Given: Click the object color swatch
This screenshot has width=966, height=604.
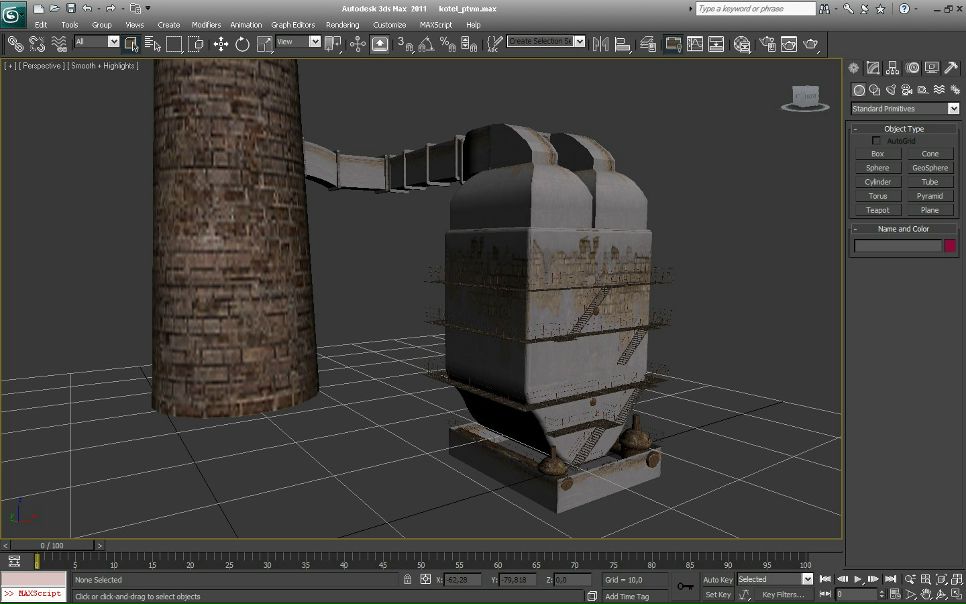Looking at the screenshot, I should pyautogui.click(x=950, y=245).
